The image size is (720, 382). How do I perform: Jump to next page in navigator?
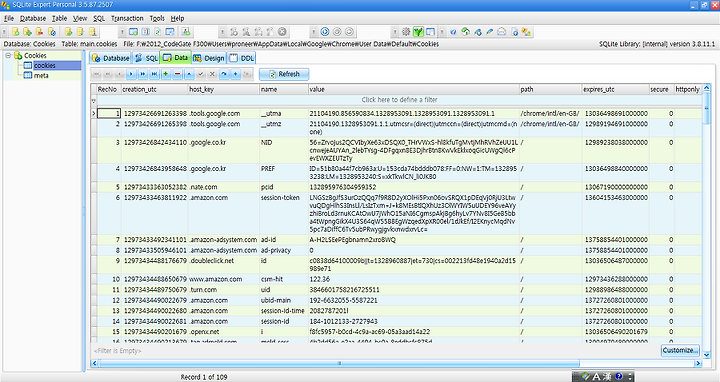point(143,74)
